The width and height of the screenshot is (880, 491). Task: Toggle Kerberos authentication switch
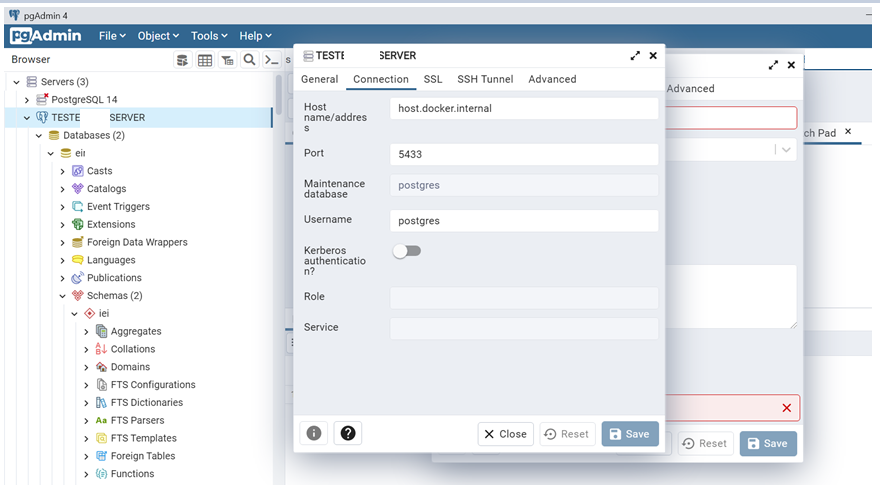point(407,251)
